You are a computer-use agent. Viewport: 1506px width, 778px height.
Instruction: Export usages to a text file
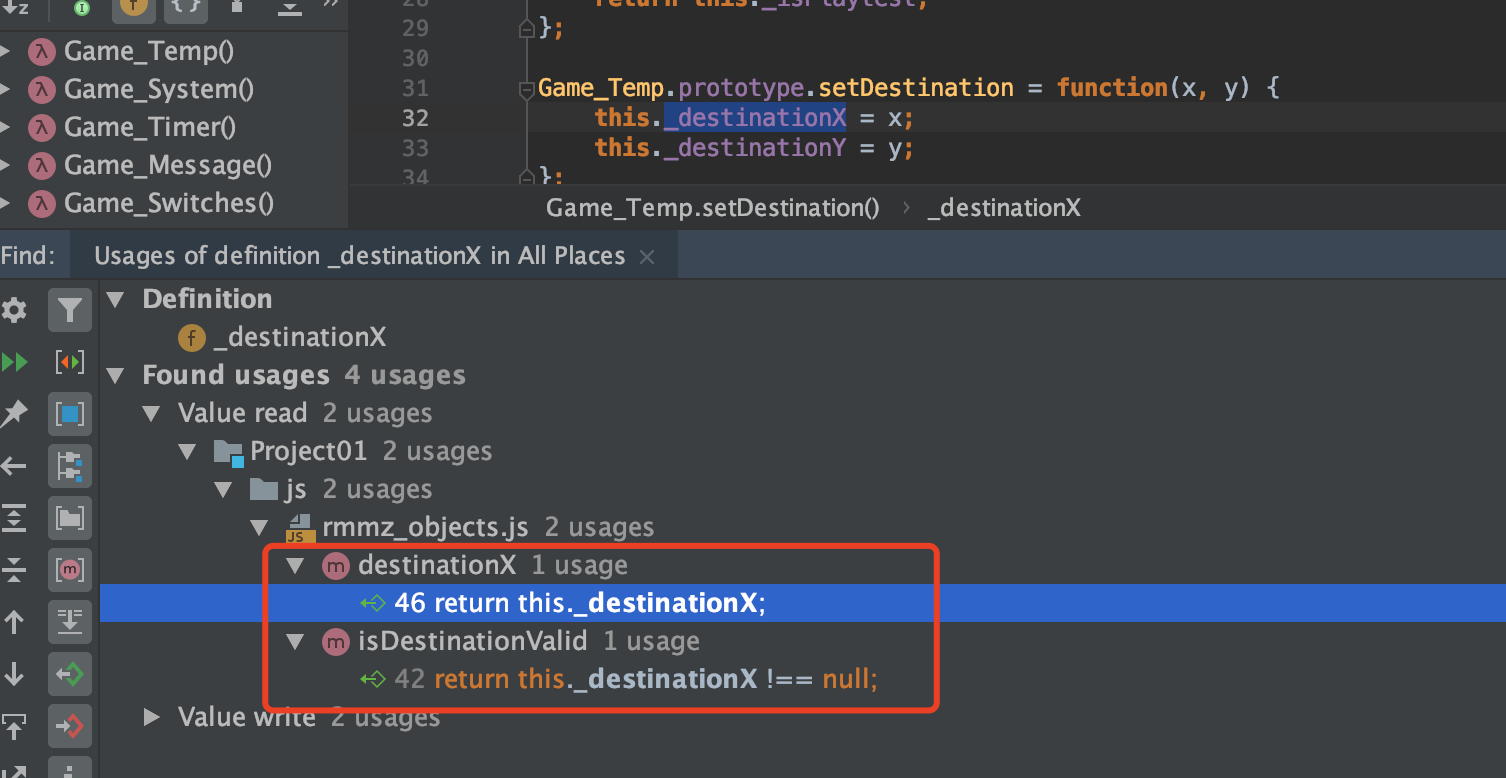(x=14, y=726)
